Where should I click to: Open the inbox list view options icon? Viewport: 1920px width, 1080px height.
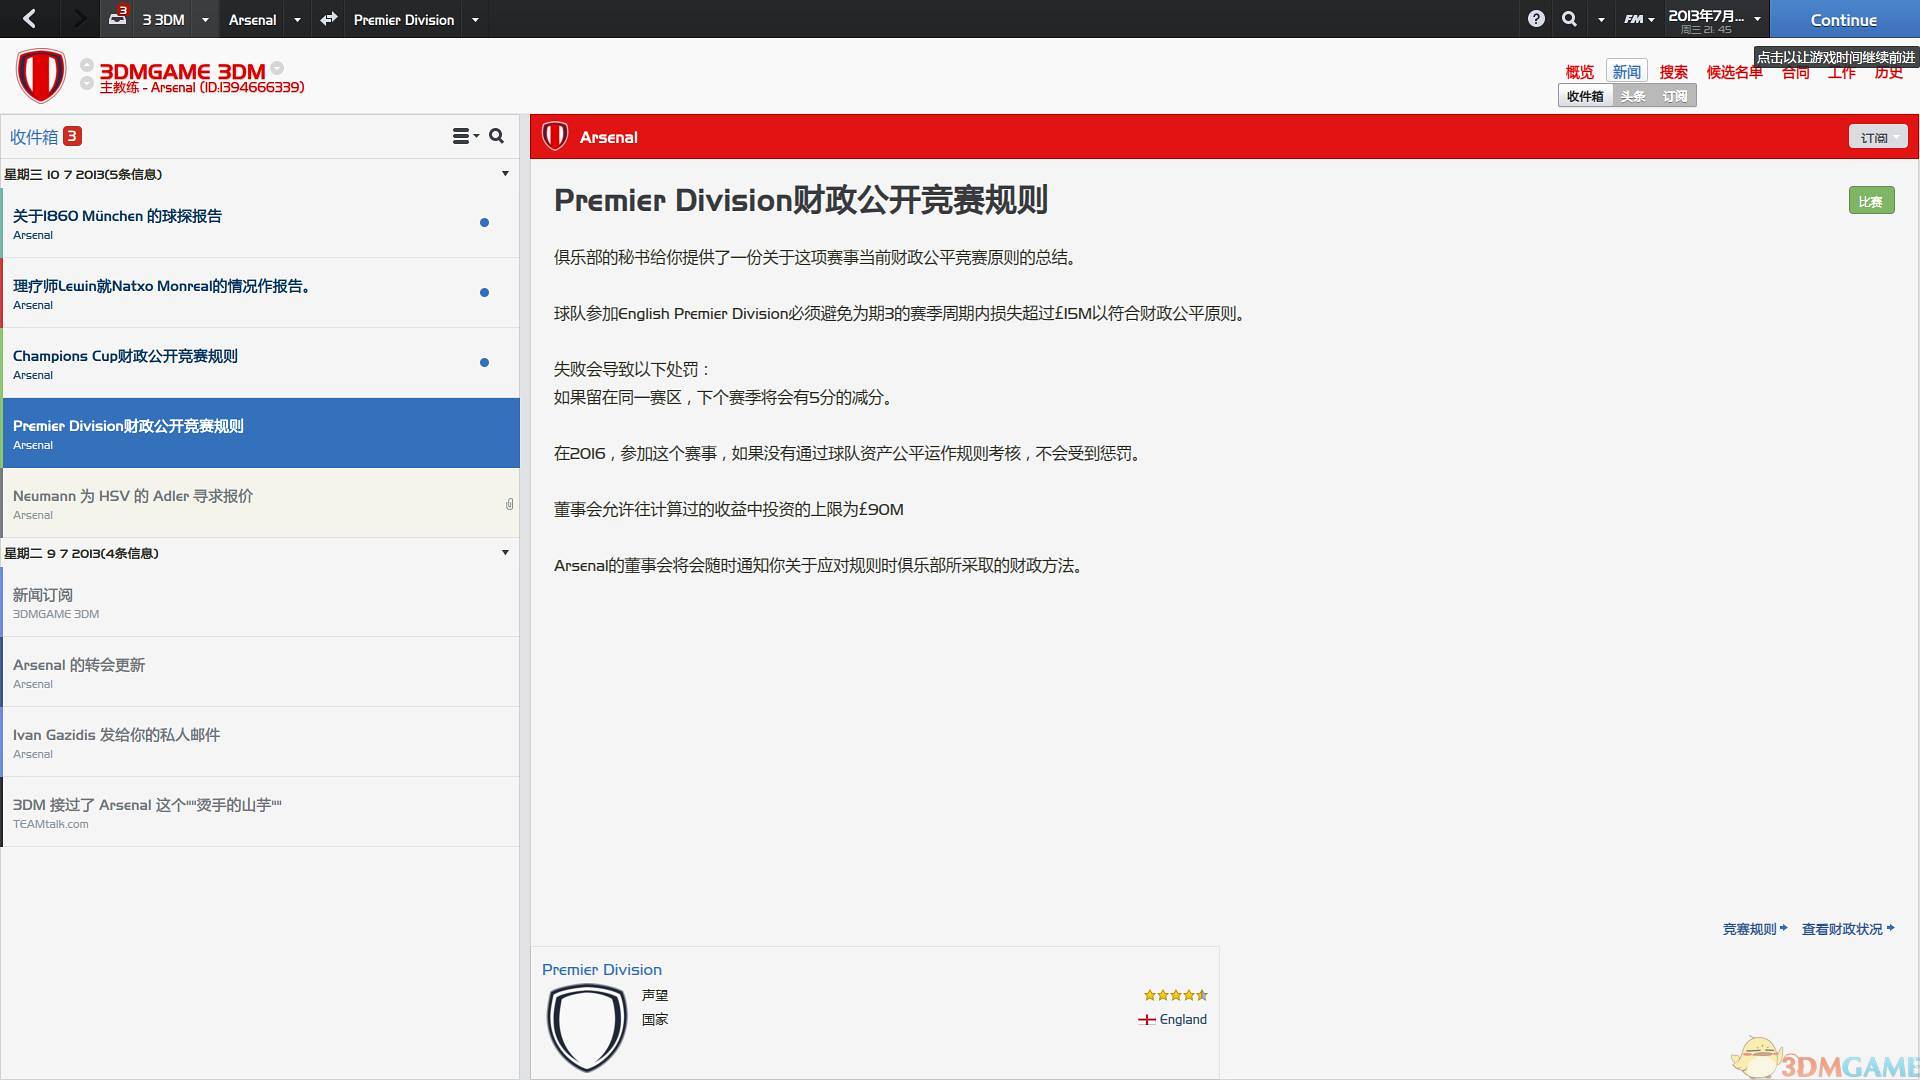pos(463,136)
